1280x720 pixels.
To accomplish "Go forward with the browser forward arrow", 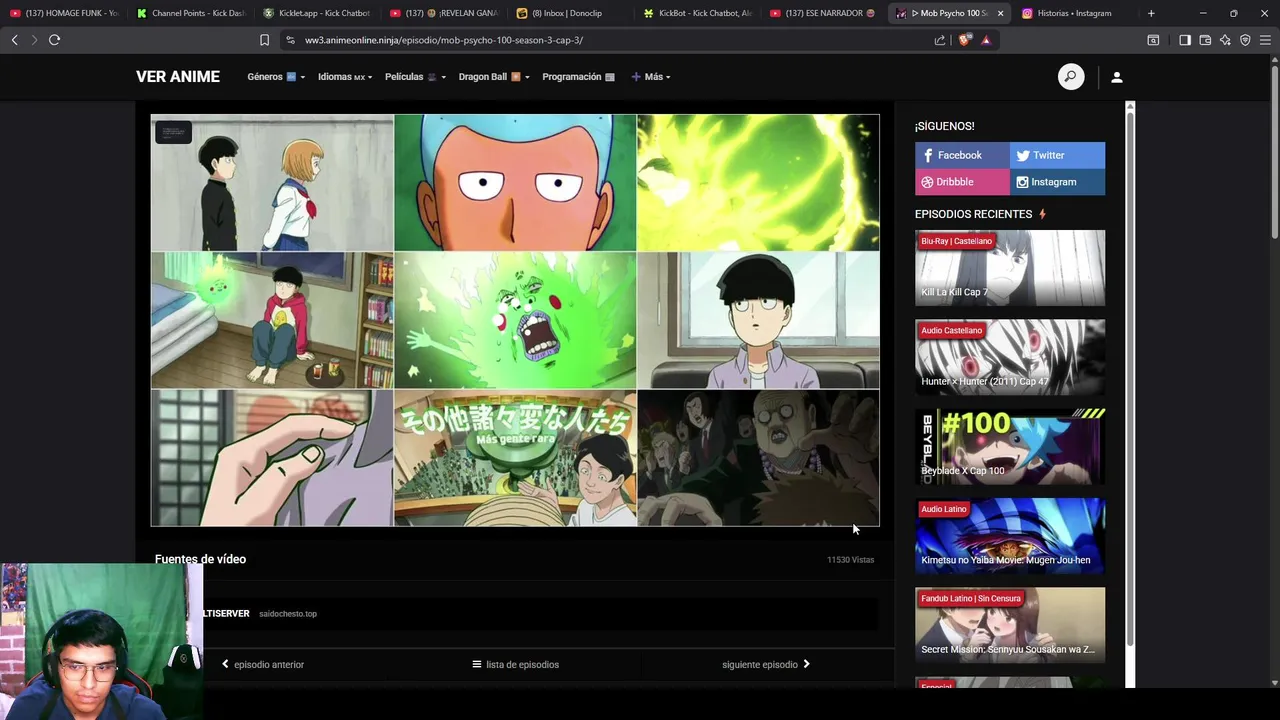I will click(34, 40).
